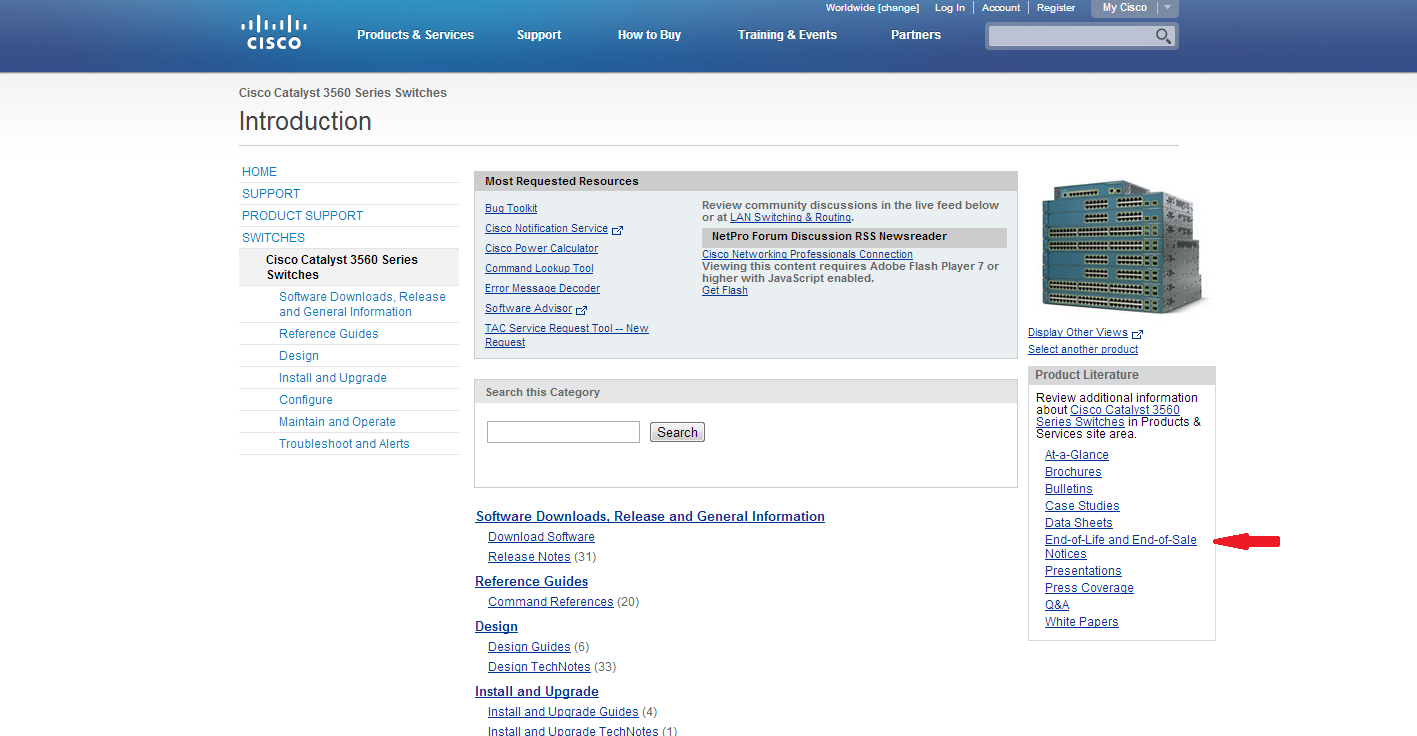Open Command References link

[551, 602]
